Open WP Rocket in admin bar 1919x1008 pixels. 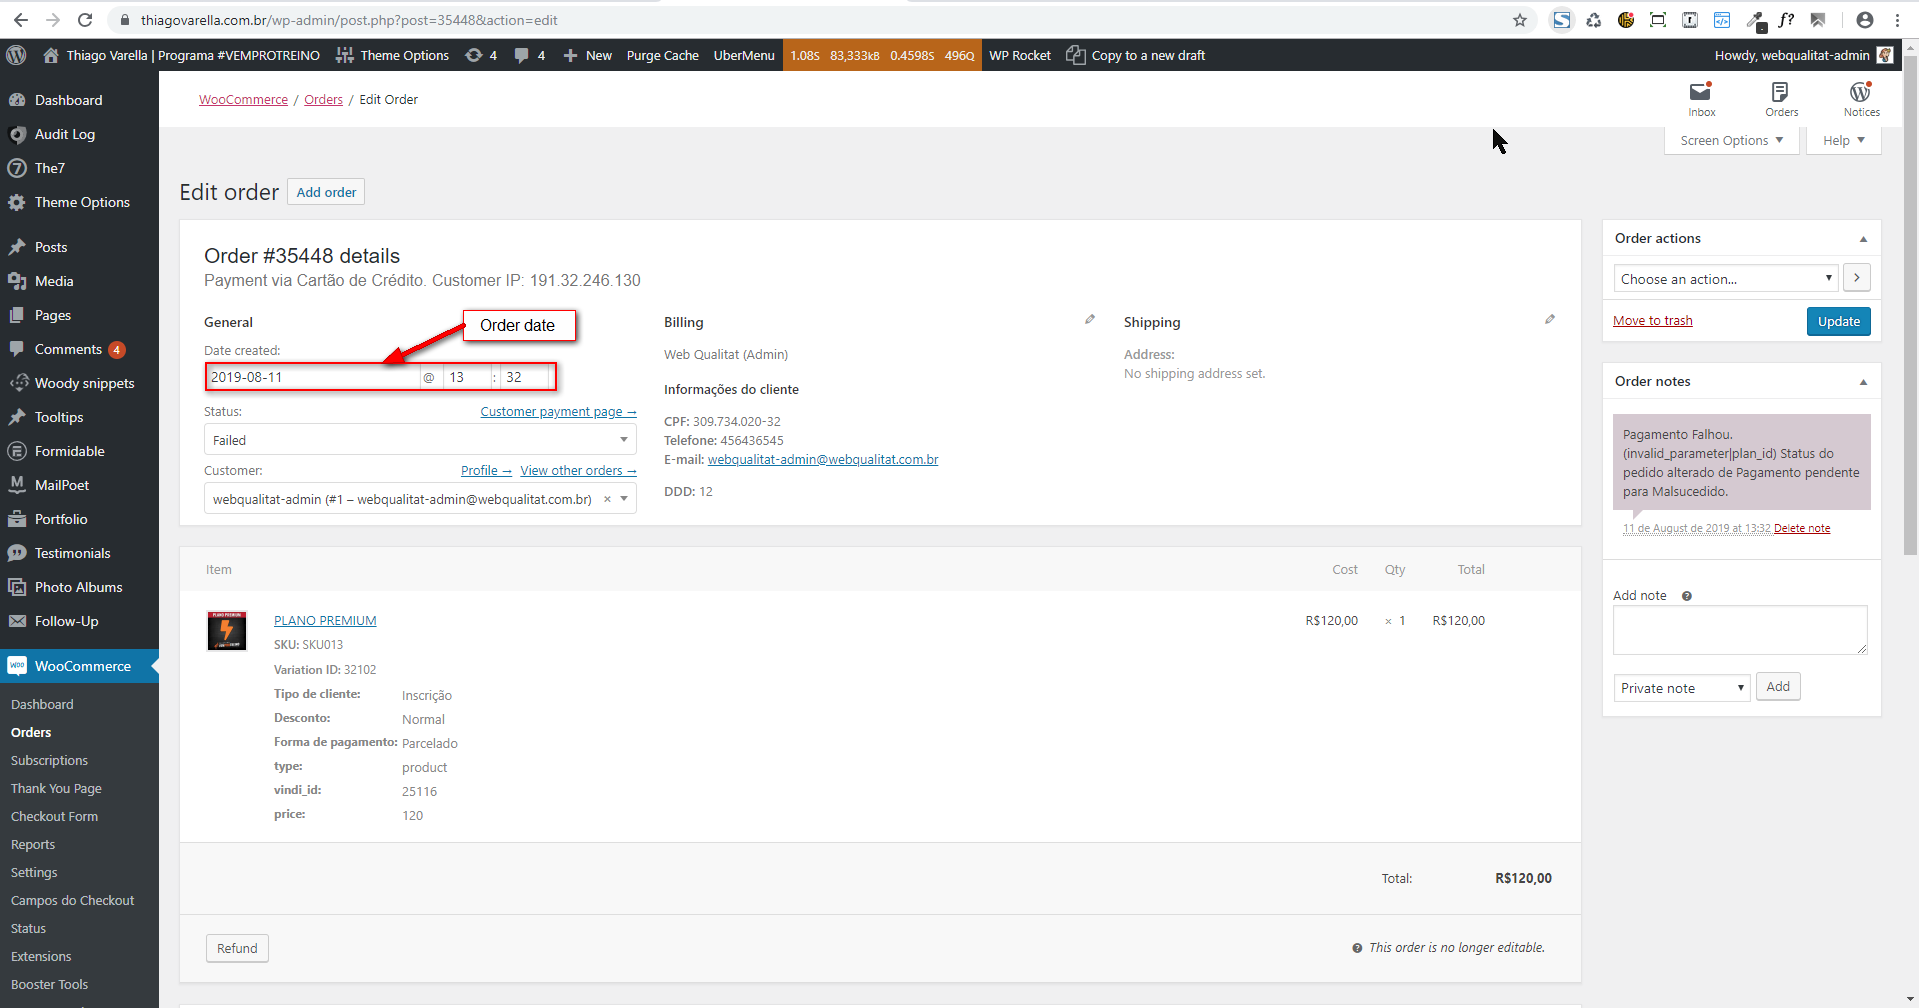tap(1020, 55)
